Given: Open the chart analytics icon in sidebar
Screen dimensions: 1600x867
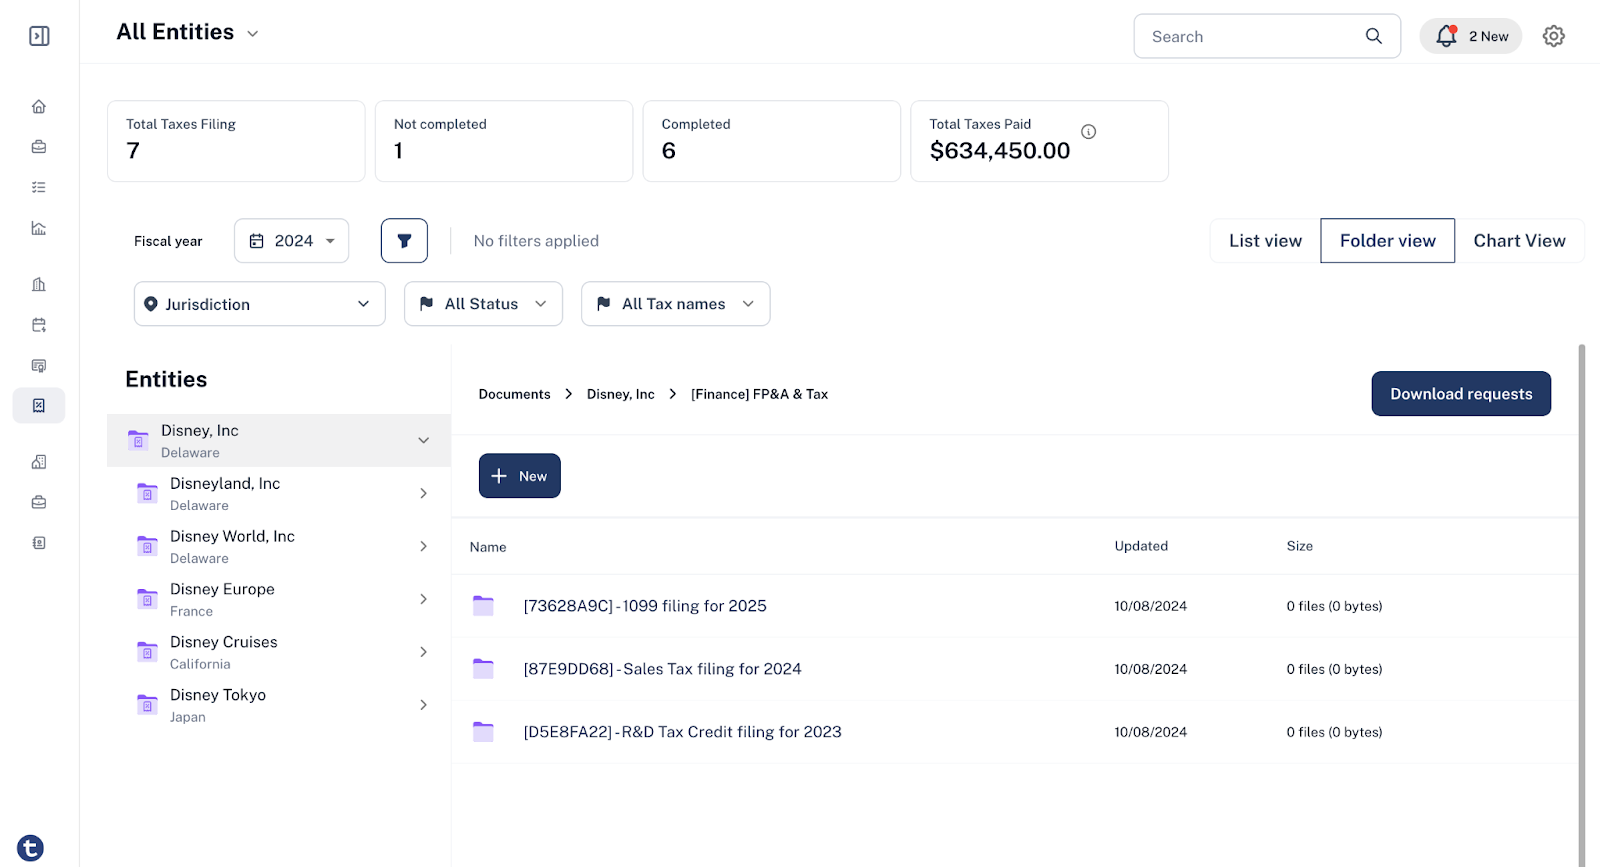Looking at the screenshot, I should 39,228.
